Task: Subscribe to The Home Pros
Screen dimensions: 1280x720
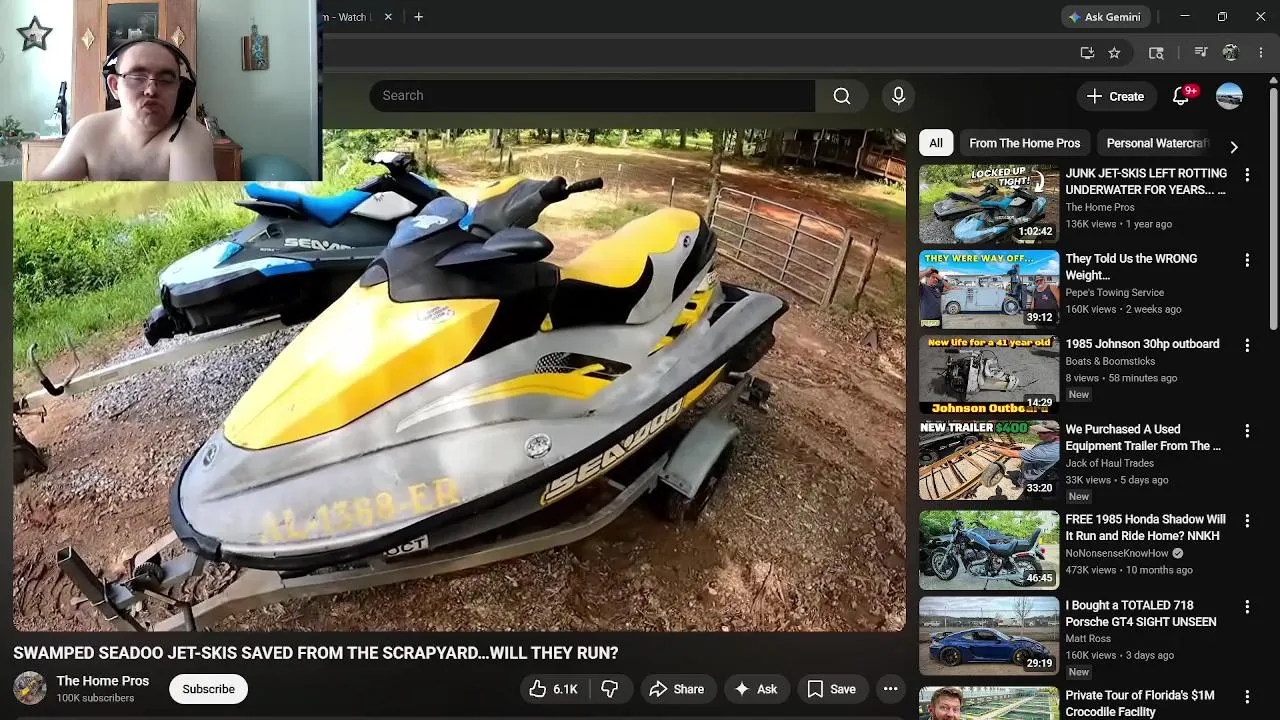Action: pyautogui.click(x=208, y=689)
